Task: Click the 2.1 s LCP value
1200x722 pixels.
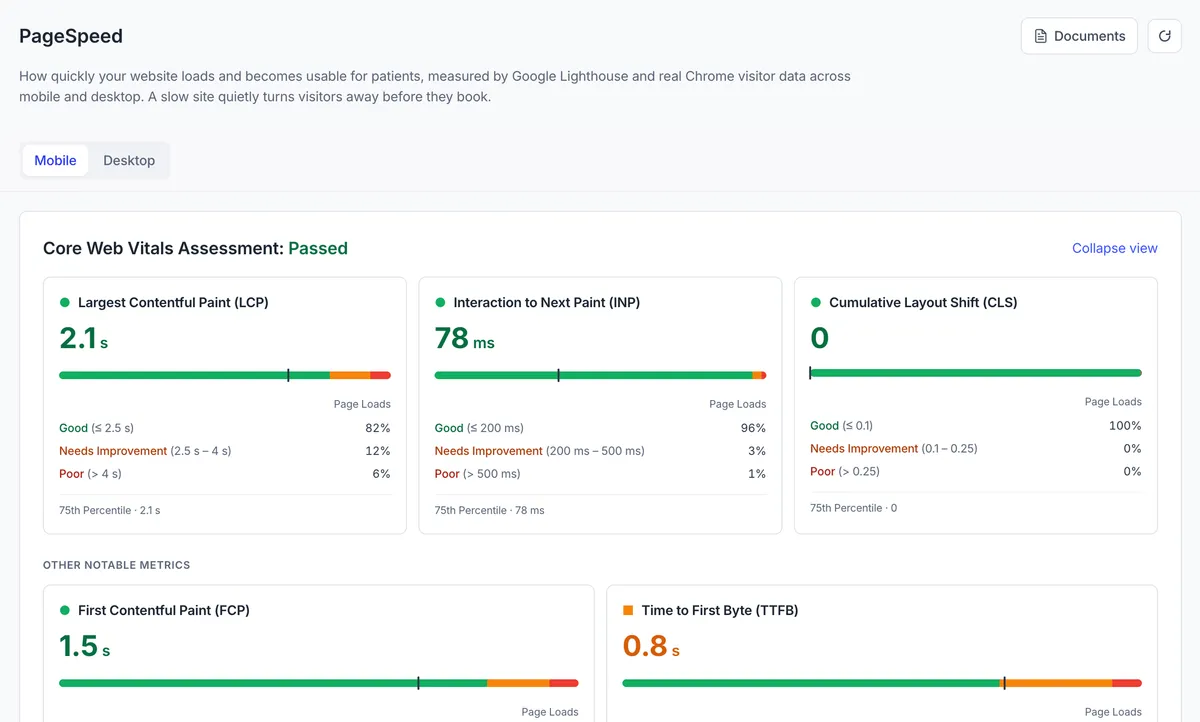Action: tap(84, 339)
